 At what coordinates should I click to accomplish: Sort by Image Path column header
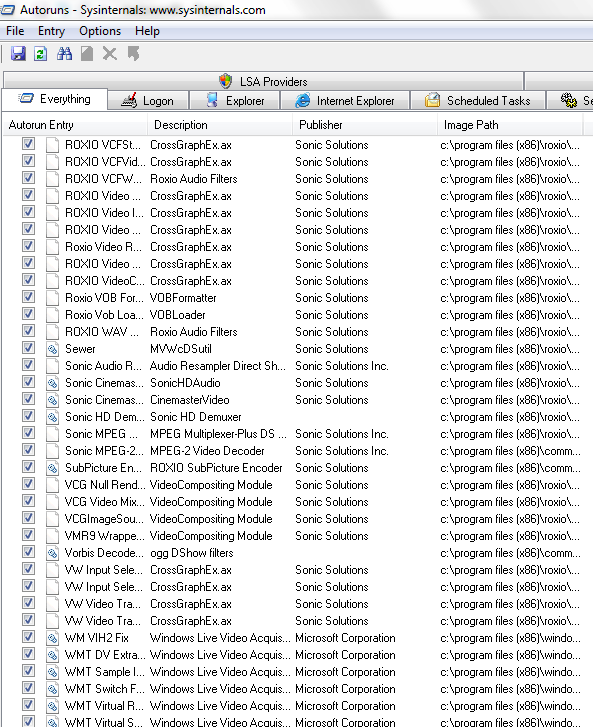(x=510, y=125)
